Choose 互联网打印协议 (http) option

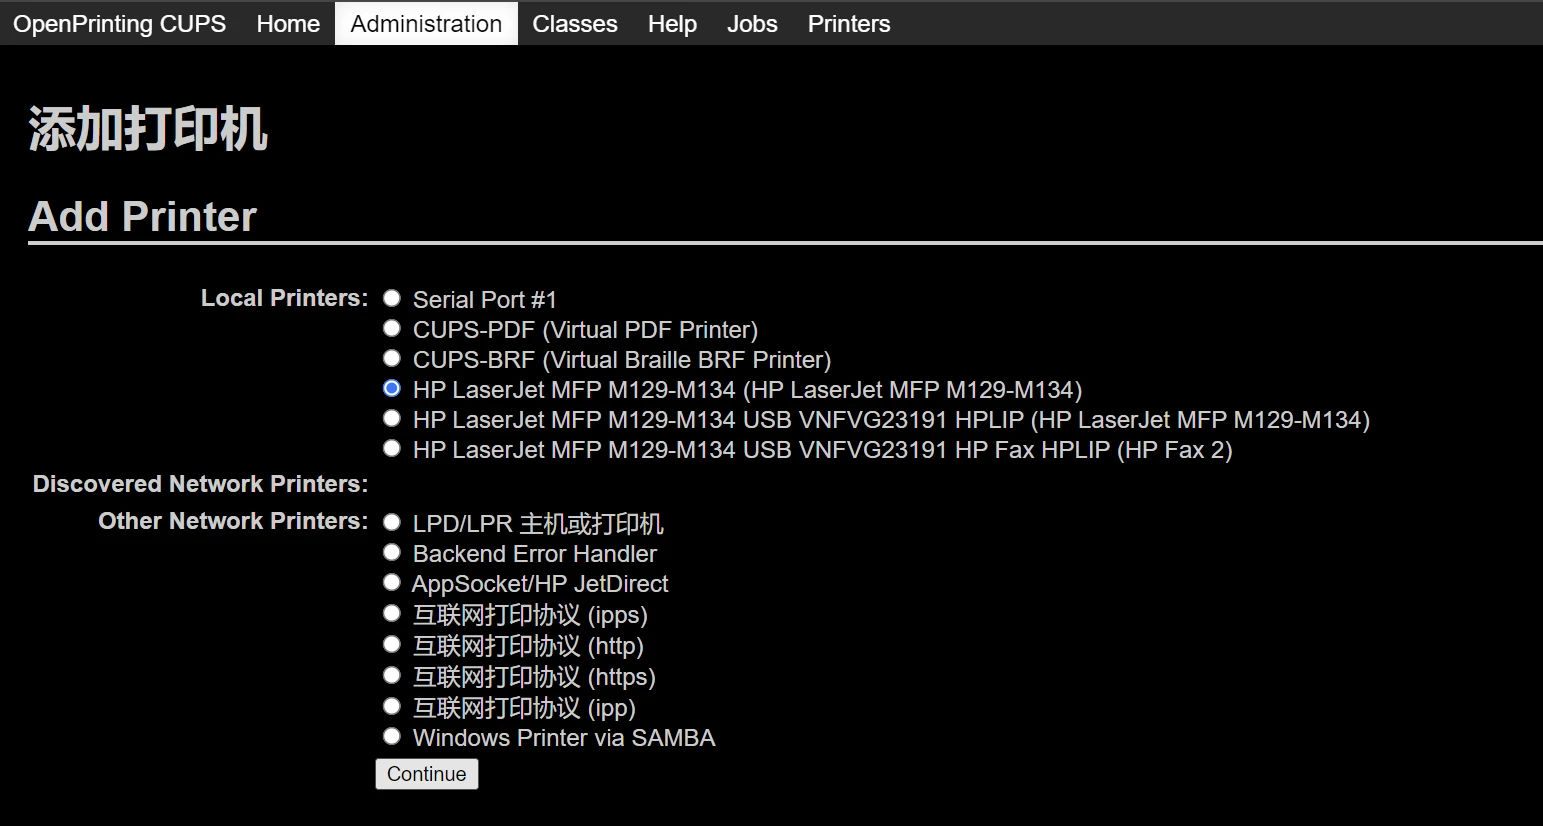pyautogui.click(x=392, y=644)
